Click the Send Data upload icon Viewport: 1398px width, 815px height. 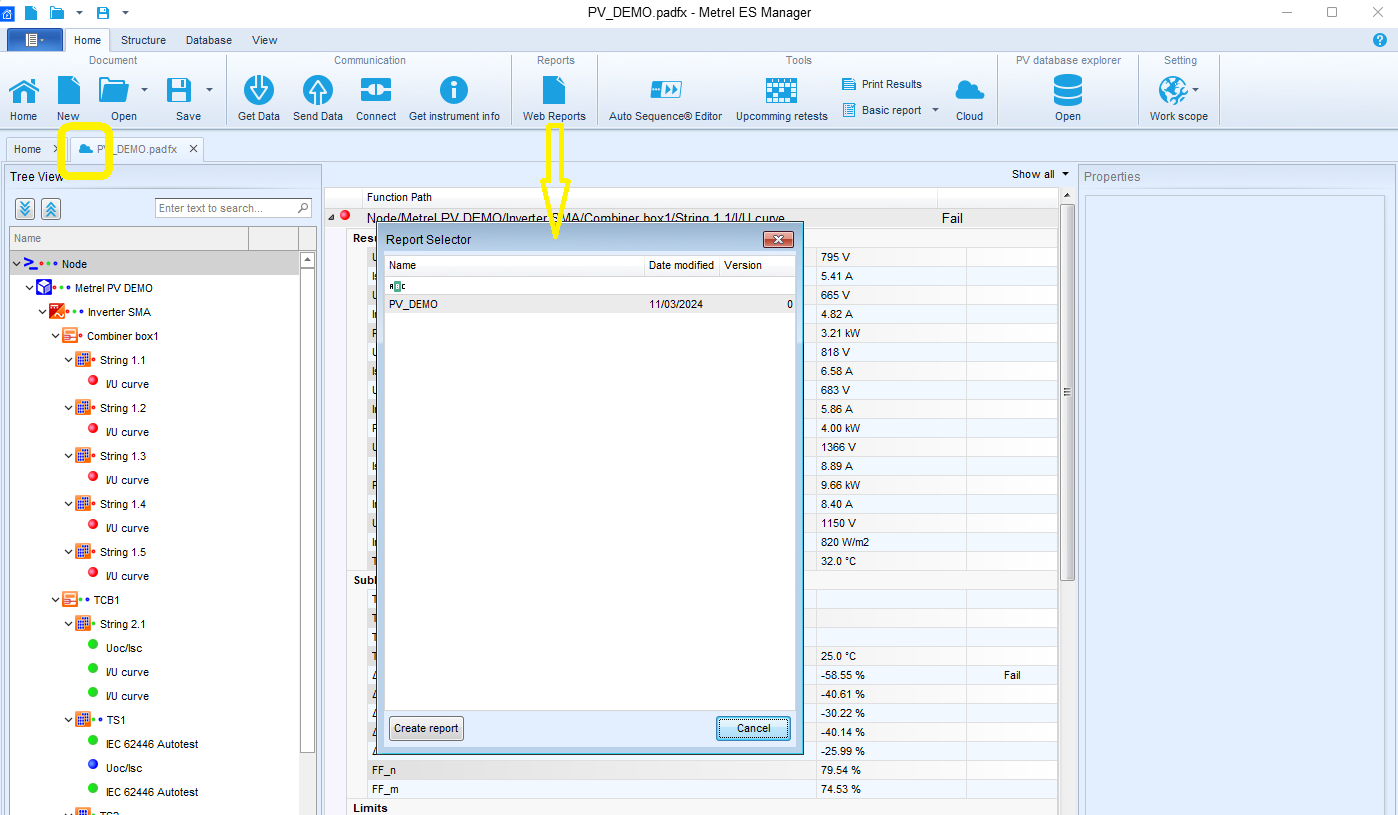click(x=318, y=91)
